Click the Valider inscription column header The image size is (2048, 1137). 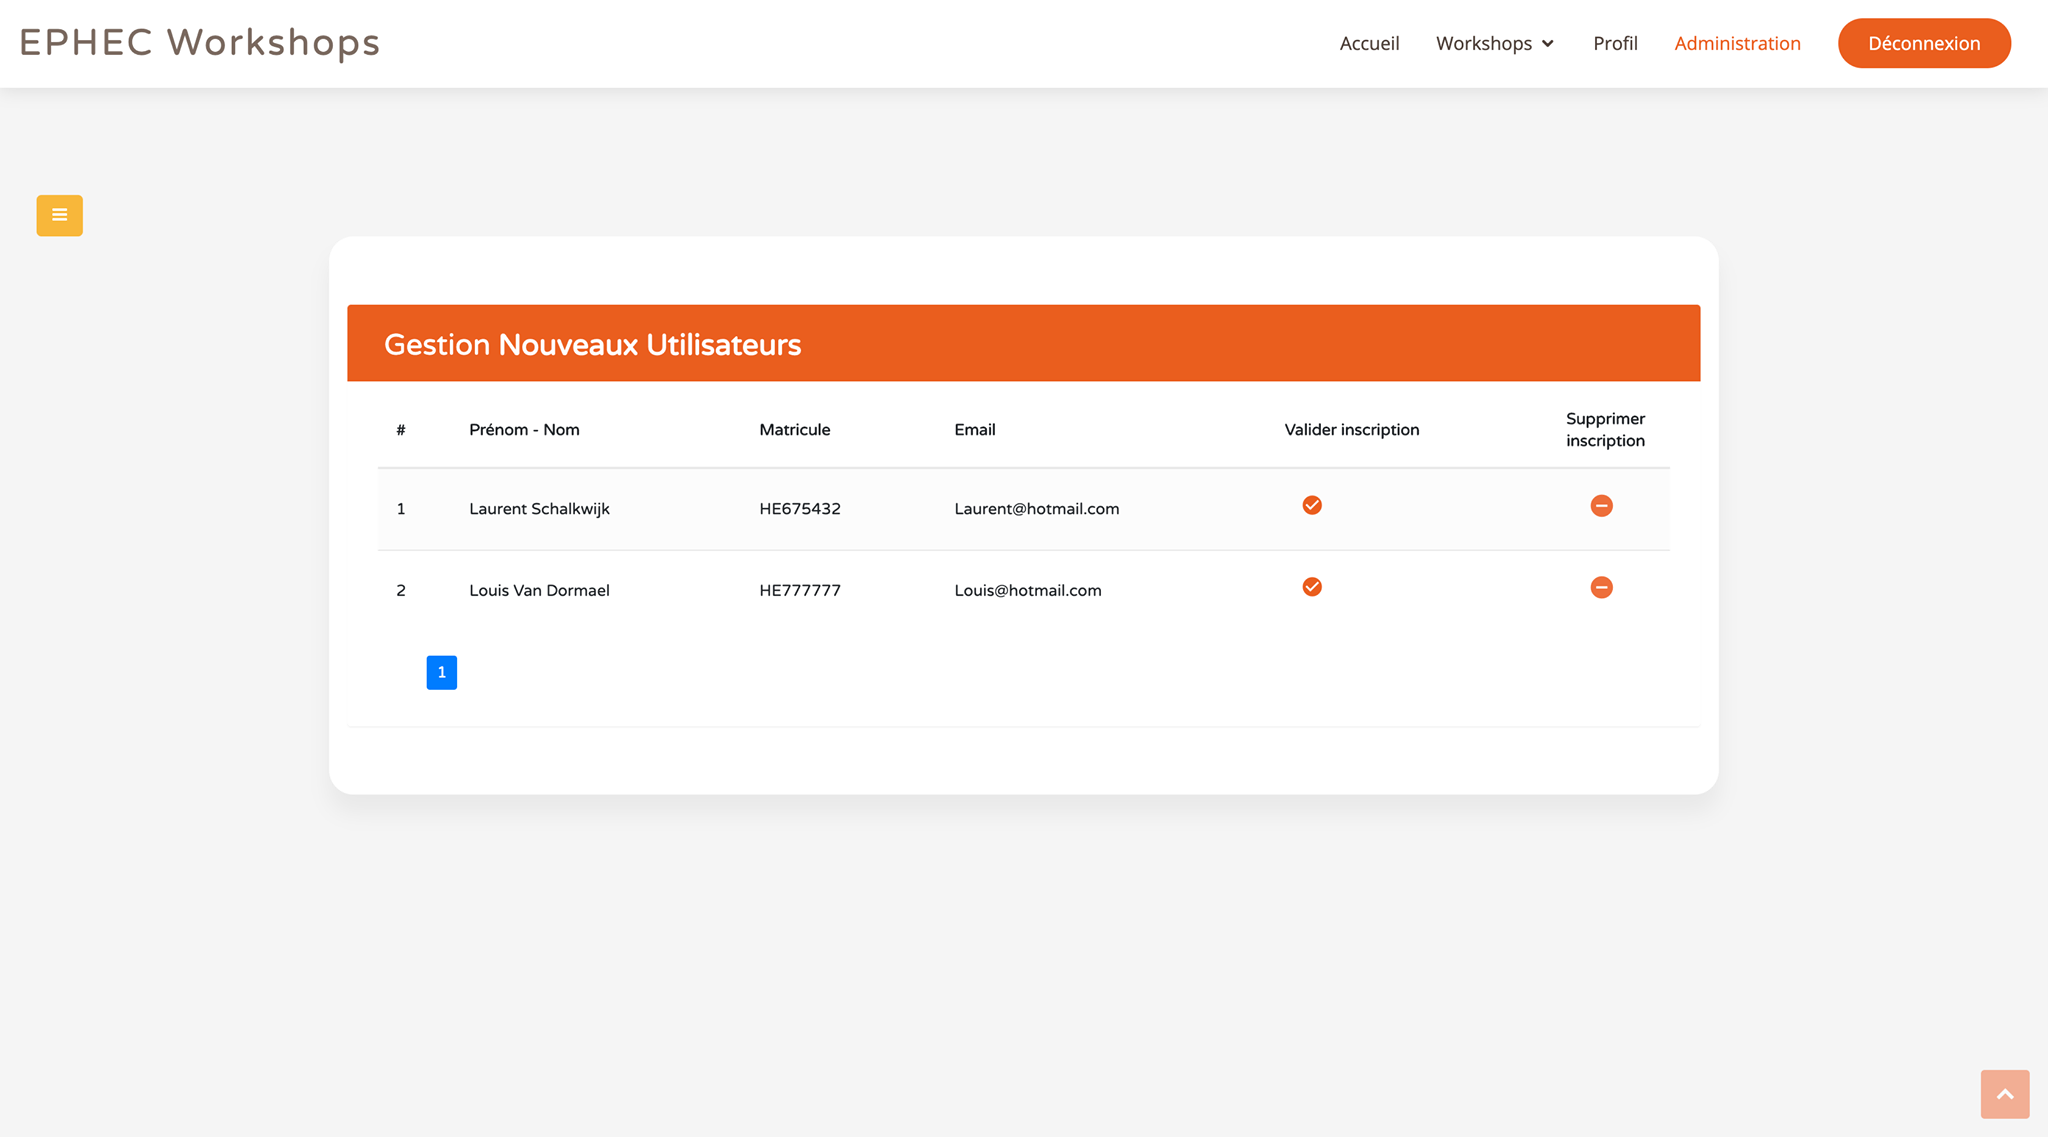(1351, 430)
